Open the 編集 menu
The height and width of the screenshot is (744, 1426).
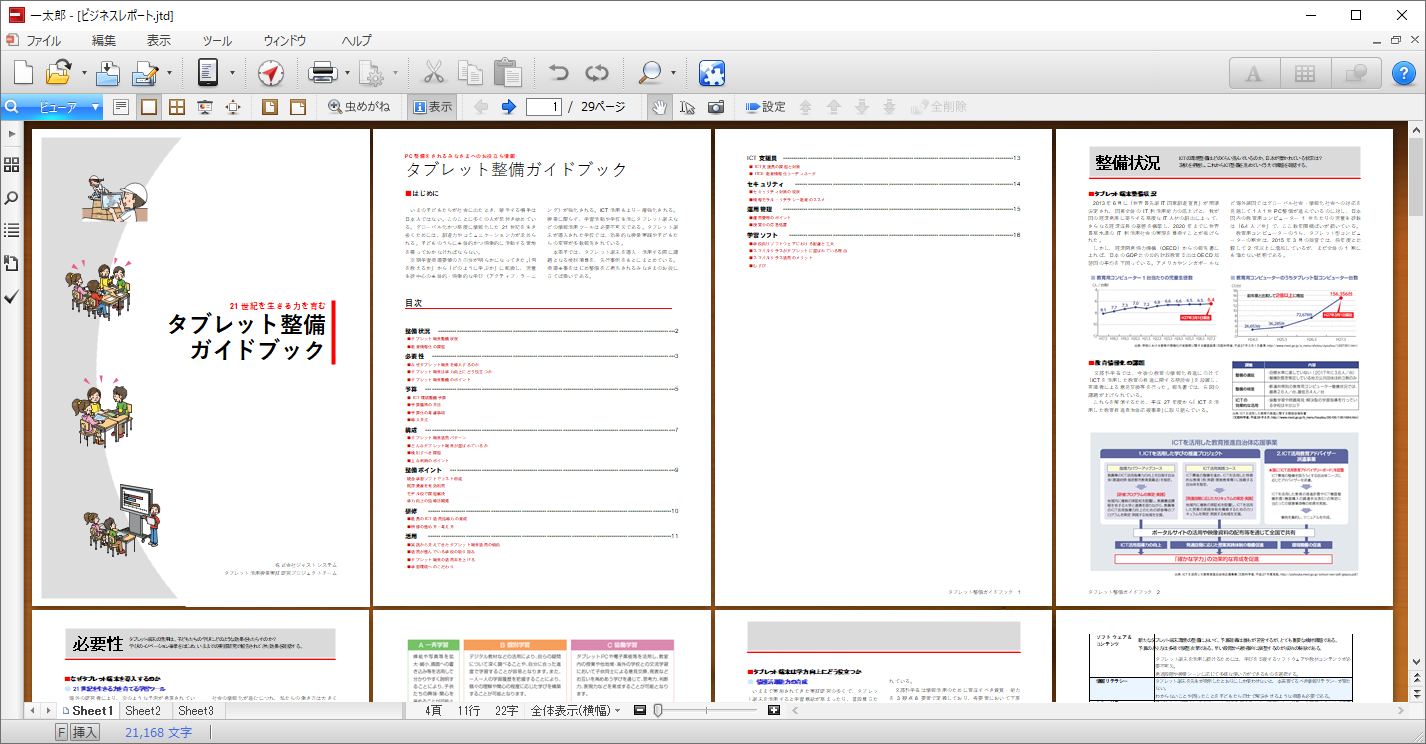tap(104, 41)
